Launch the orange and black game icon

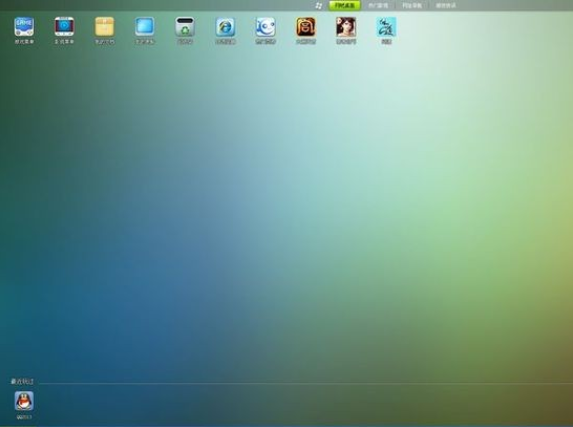point(306,27)
